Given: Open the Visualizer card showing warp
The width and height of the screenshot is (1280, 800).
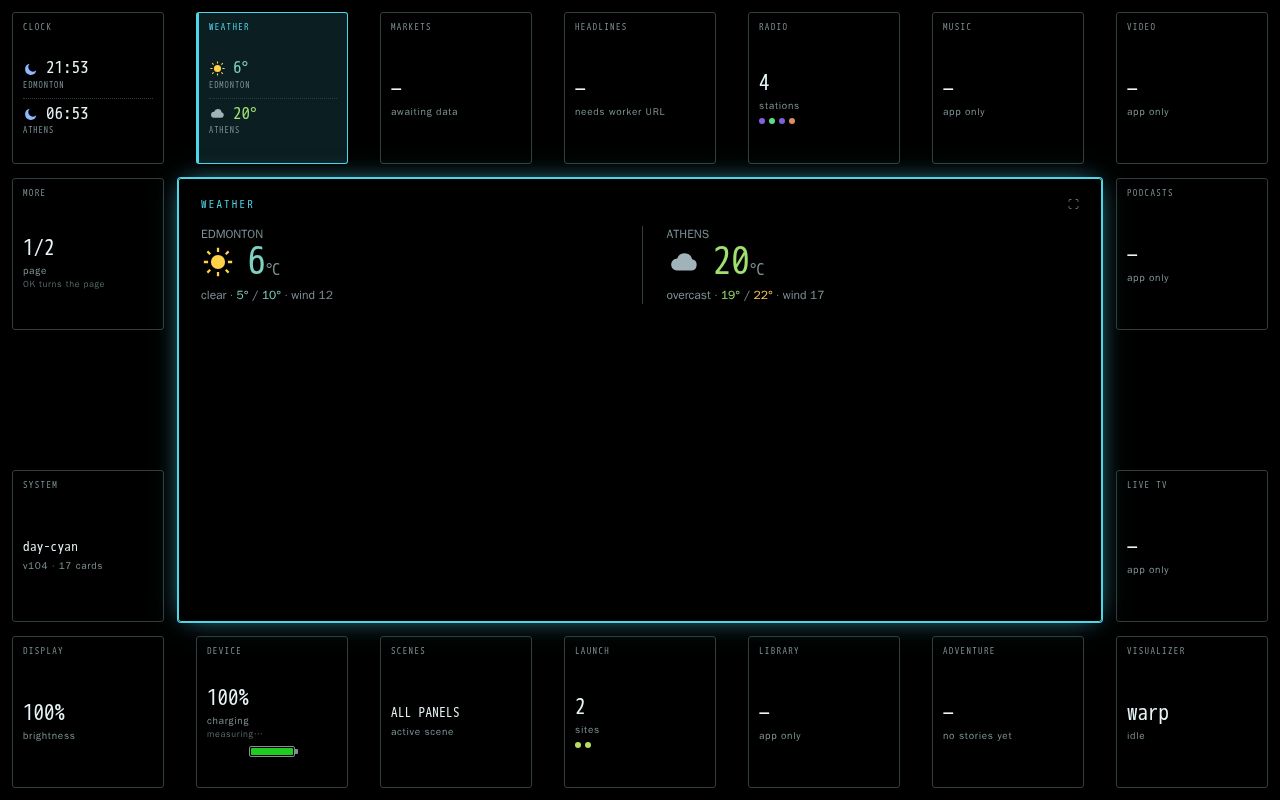Looking at the screenshot, I should point(1192,712).
